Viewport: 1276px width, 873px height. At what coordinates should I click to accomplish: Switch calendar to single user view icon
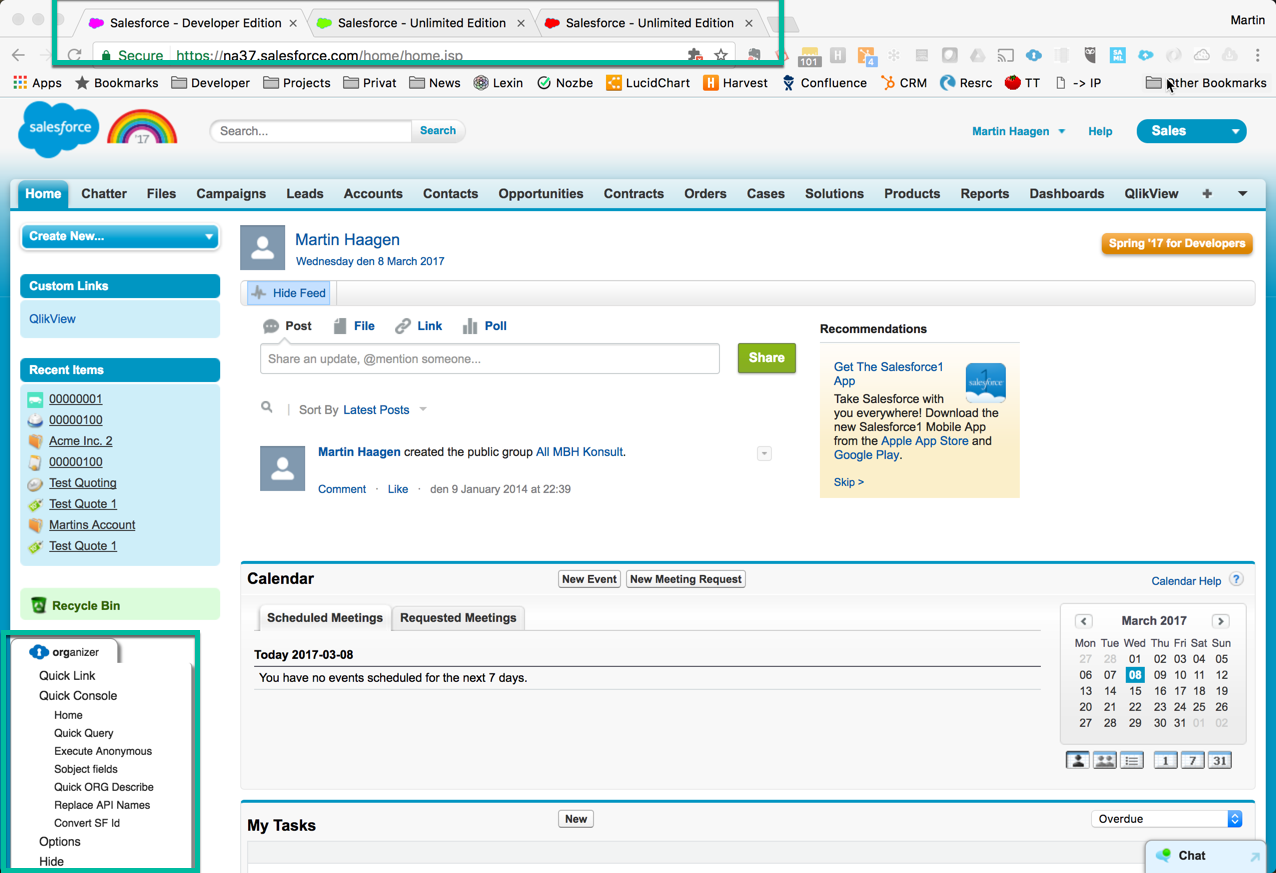pyautogui.click(x=1077, y=761)
